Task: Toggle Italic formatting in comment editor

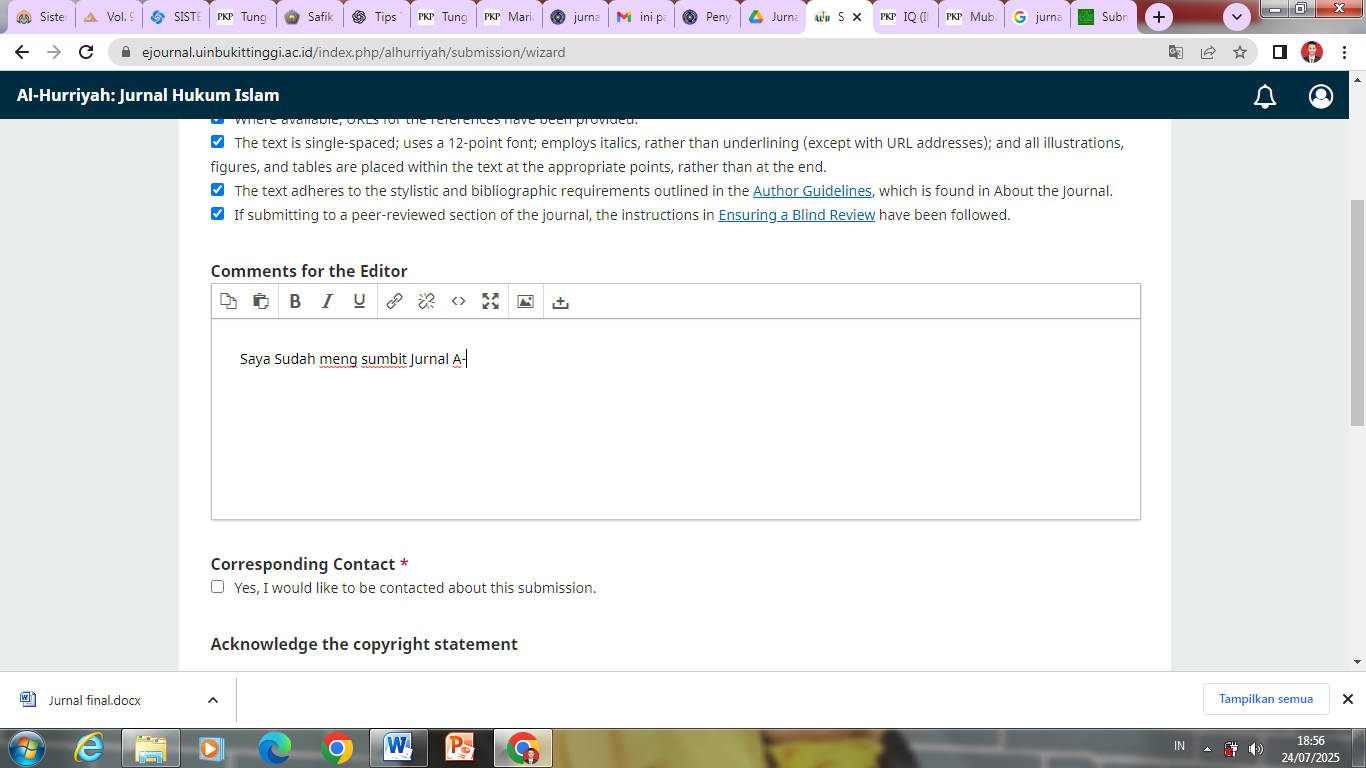Action: click(327, 302)
